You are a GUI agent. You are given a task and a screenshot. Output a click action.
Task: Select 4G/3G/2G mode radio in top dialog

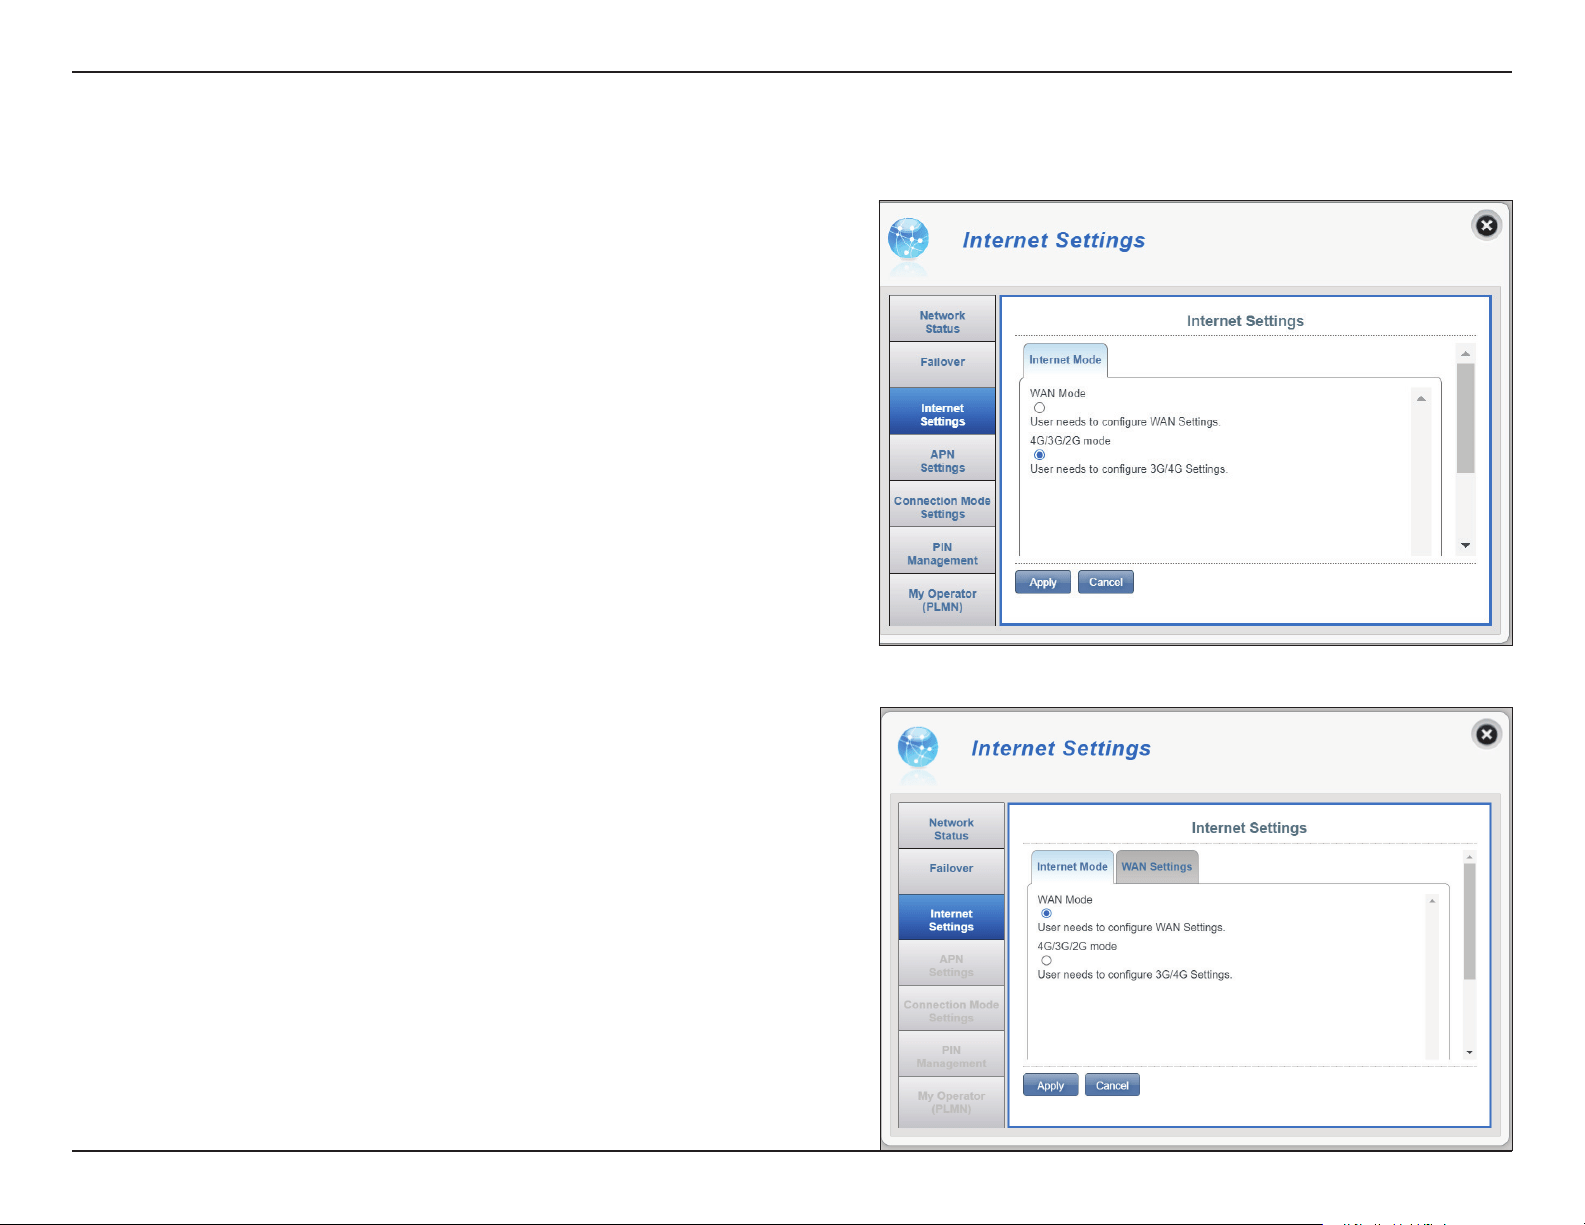tap(1039, 455)
